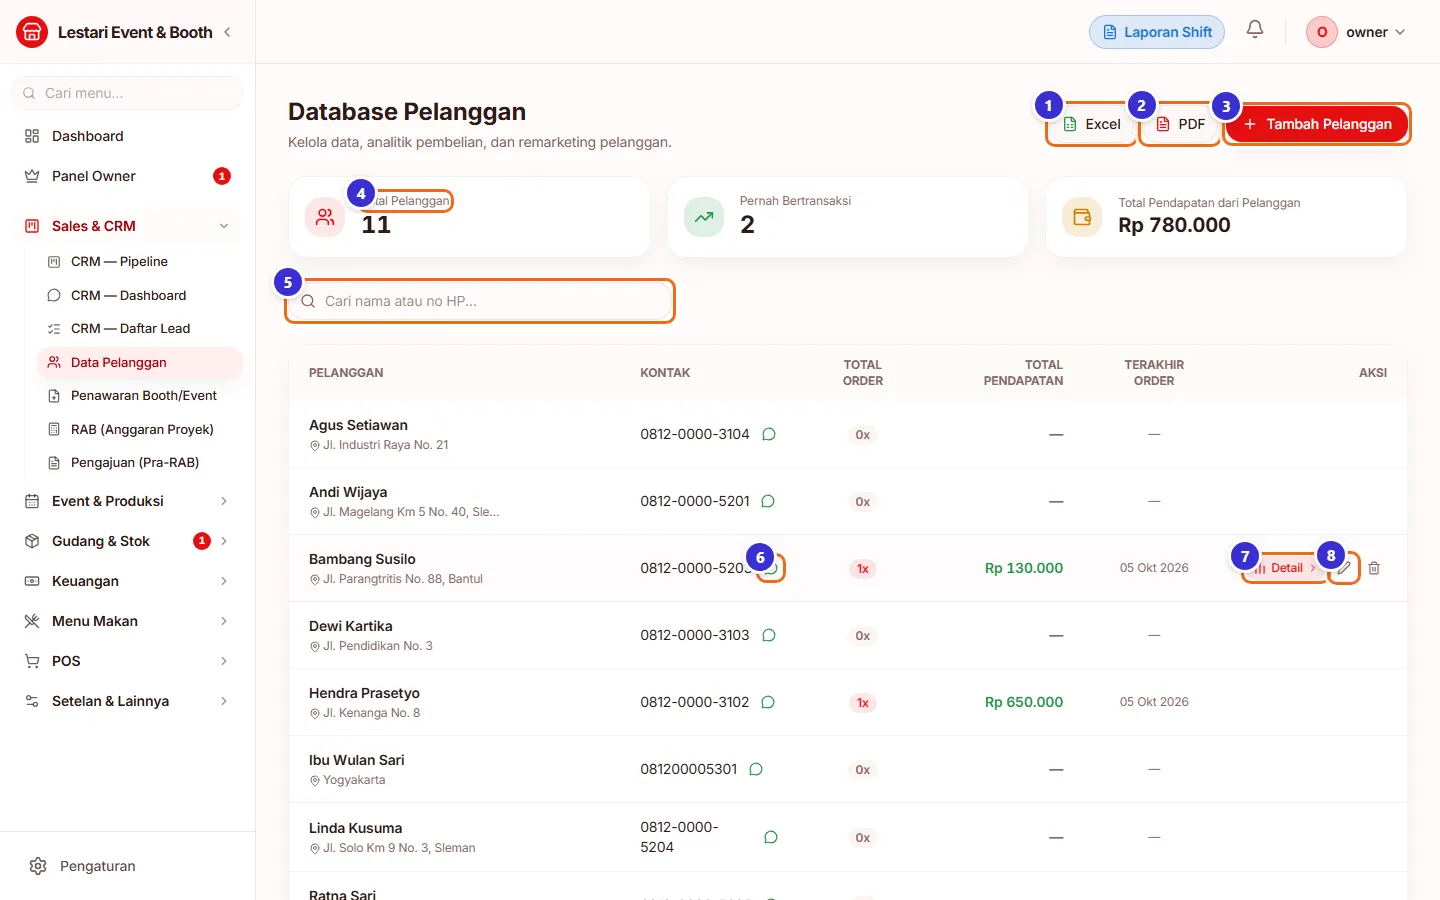Click the Total Pendapatan column header
This screenshot has width=1440, height=900.
tap(1023, 373)
